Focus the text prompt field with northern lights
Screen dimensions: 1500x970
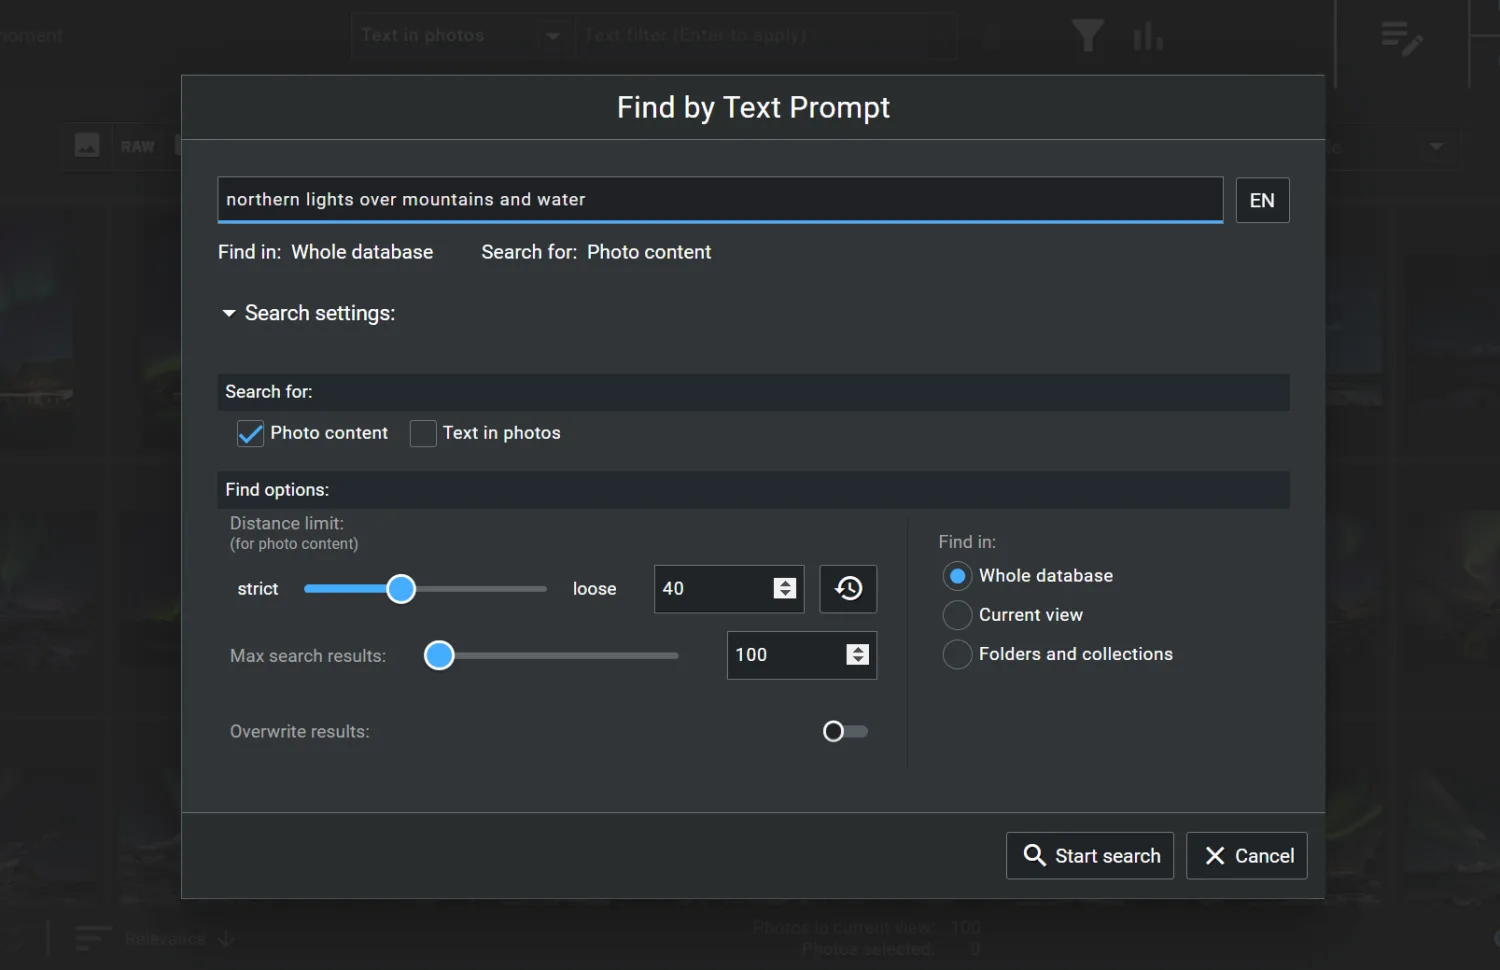(x=720, y=200)
